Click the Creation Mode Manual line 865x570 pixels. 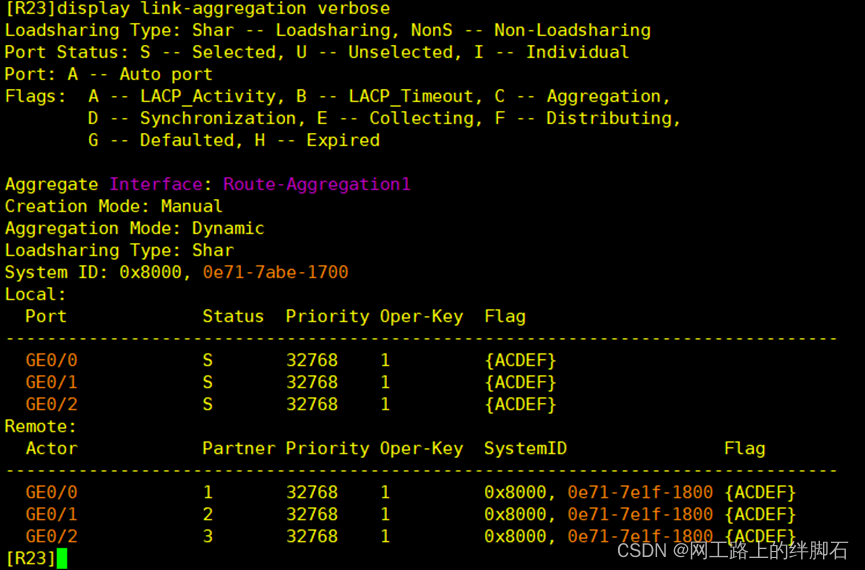coord(114,206)
